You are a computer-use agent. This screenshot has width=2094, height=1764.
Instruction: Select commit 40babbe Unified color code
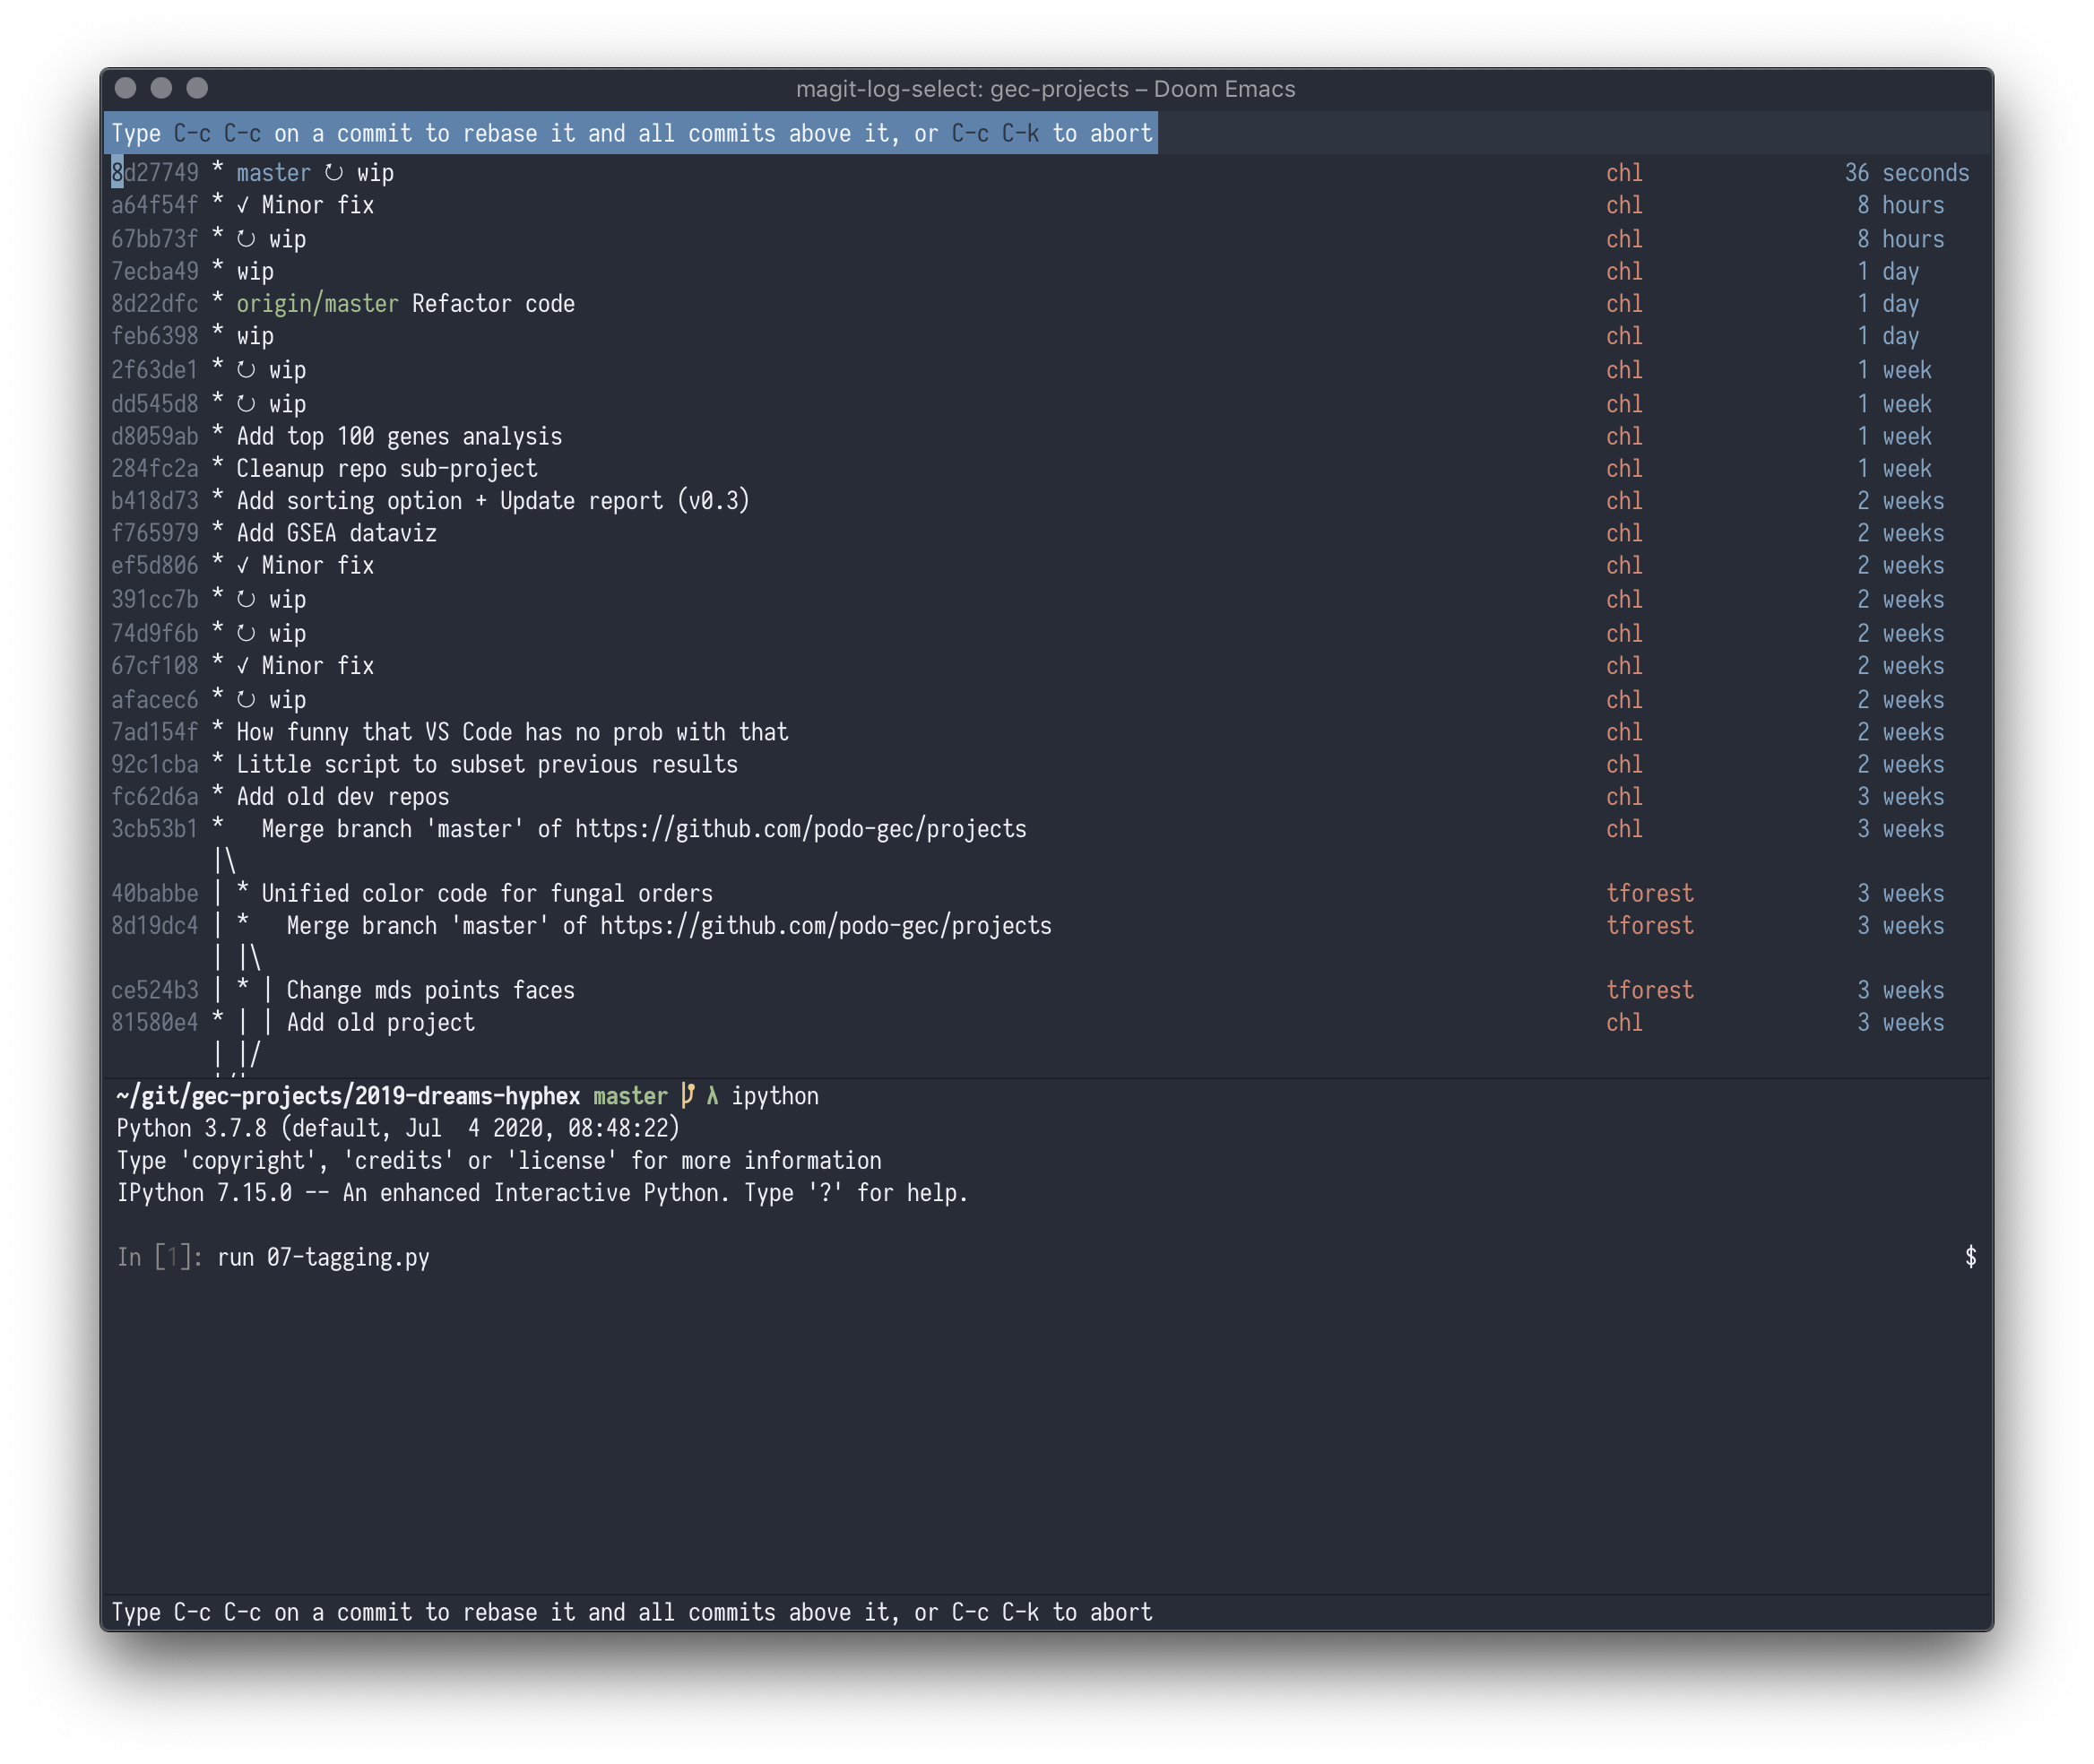(x=487, y=894)
